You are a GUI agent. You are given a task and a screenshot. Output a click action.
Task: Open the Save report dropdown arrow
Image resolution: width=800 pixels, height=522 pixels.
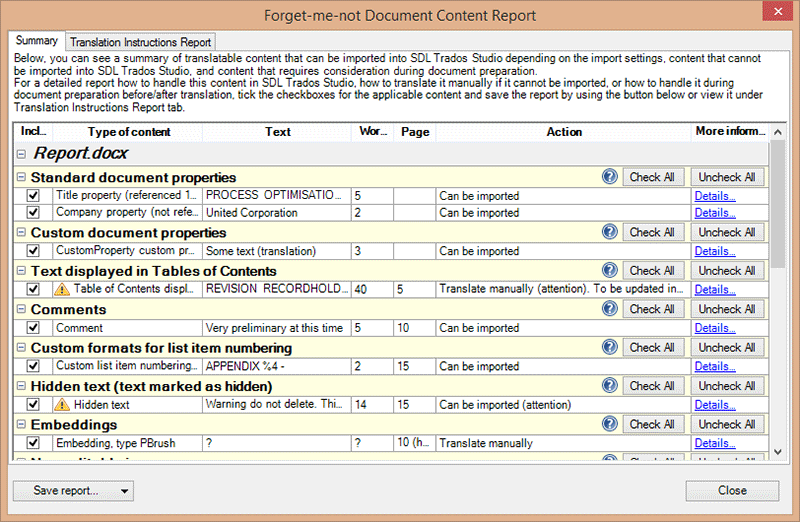pyautogui.click(x=124, y=491)
